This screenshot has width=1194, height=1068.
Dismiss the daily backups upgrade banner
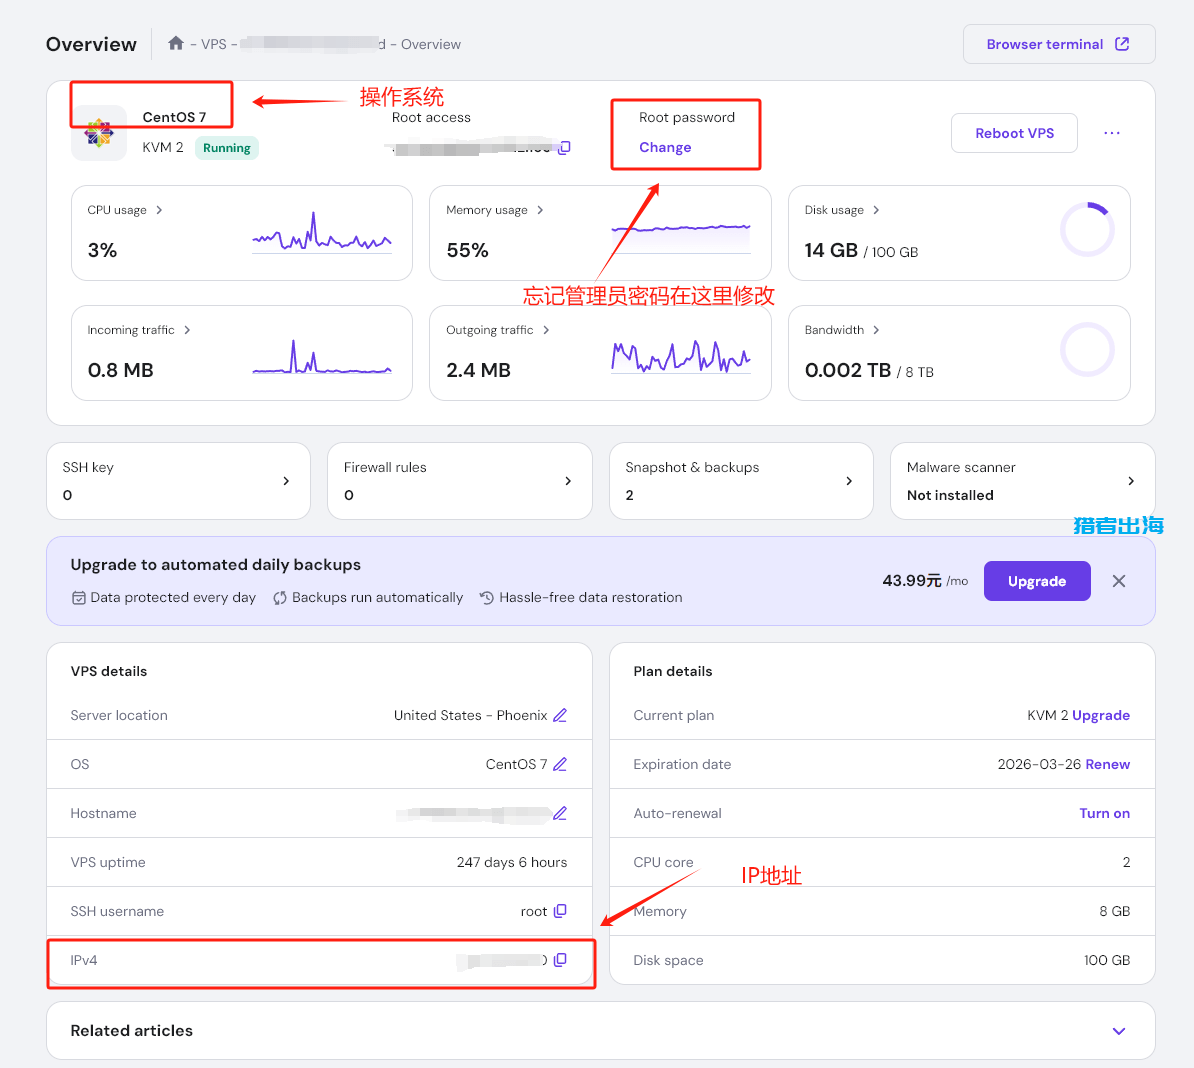[1119, 581]
